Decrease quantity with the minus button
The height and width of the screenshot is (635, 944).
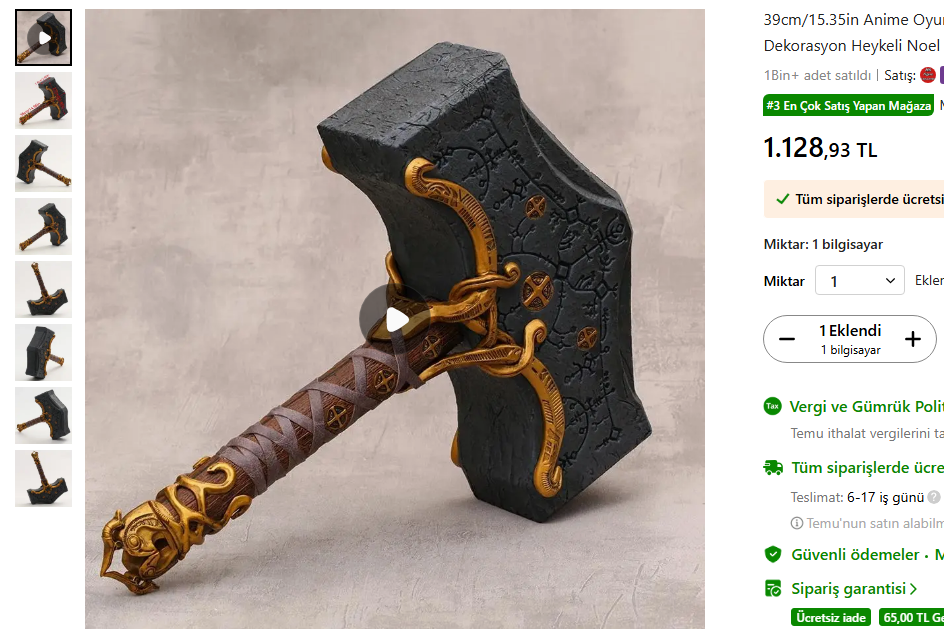(786, 339)
